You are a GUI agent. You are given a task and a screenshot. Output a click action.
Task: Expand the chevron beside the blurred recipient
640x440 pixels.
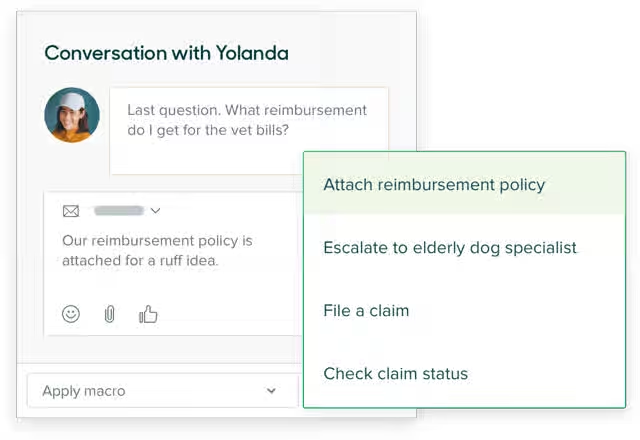(155, 211)
